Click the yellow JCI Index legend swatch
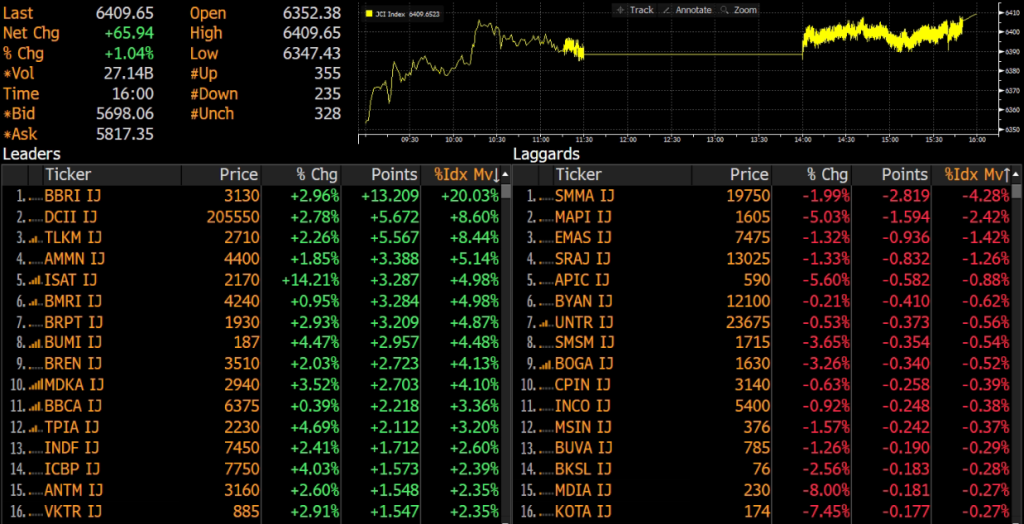This screenshot has width=1024, height=524. point(370,12)
